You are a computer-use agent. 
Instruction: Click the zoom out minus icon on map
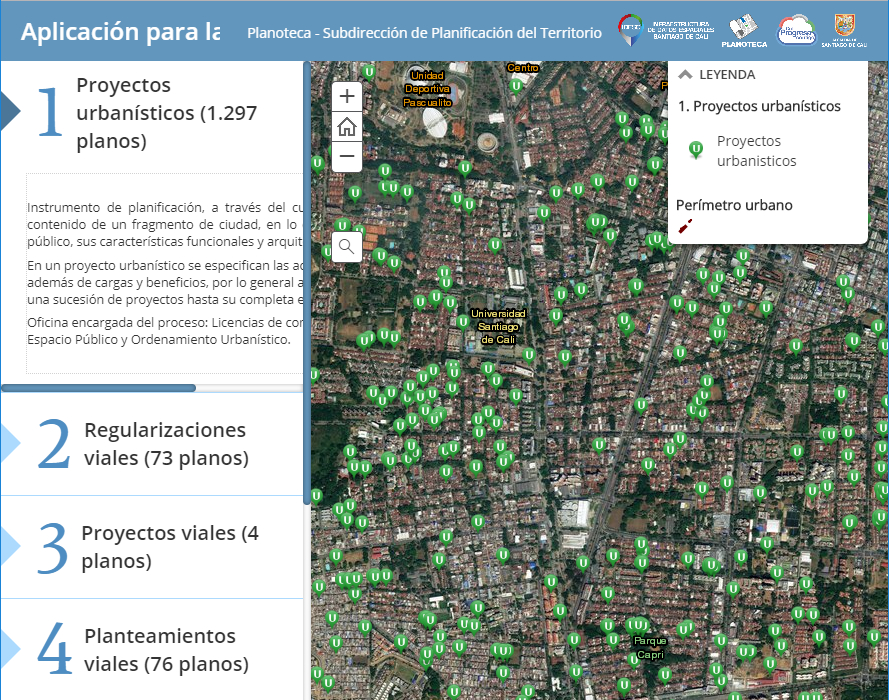[x=346, y=156]
